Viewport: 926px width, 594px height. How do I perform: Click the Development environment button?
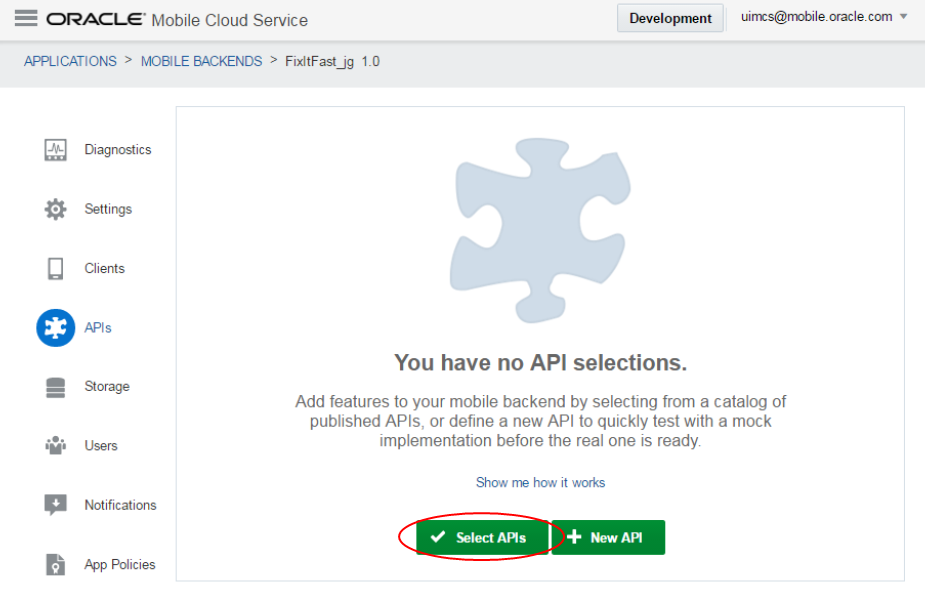click(x=670, y=18)
